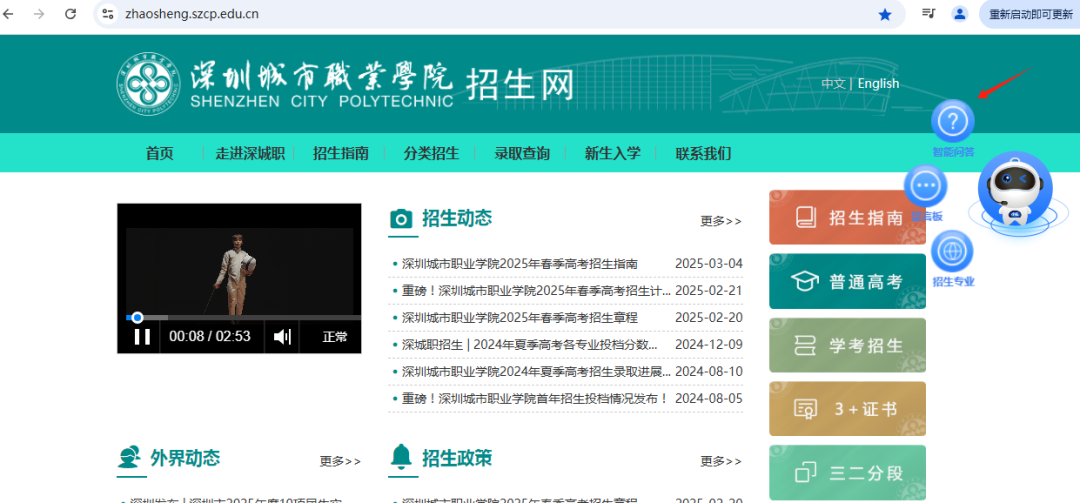Change video playback speed 正常
Screen dimensions: 1080x503
pos(335,337)
